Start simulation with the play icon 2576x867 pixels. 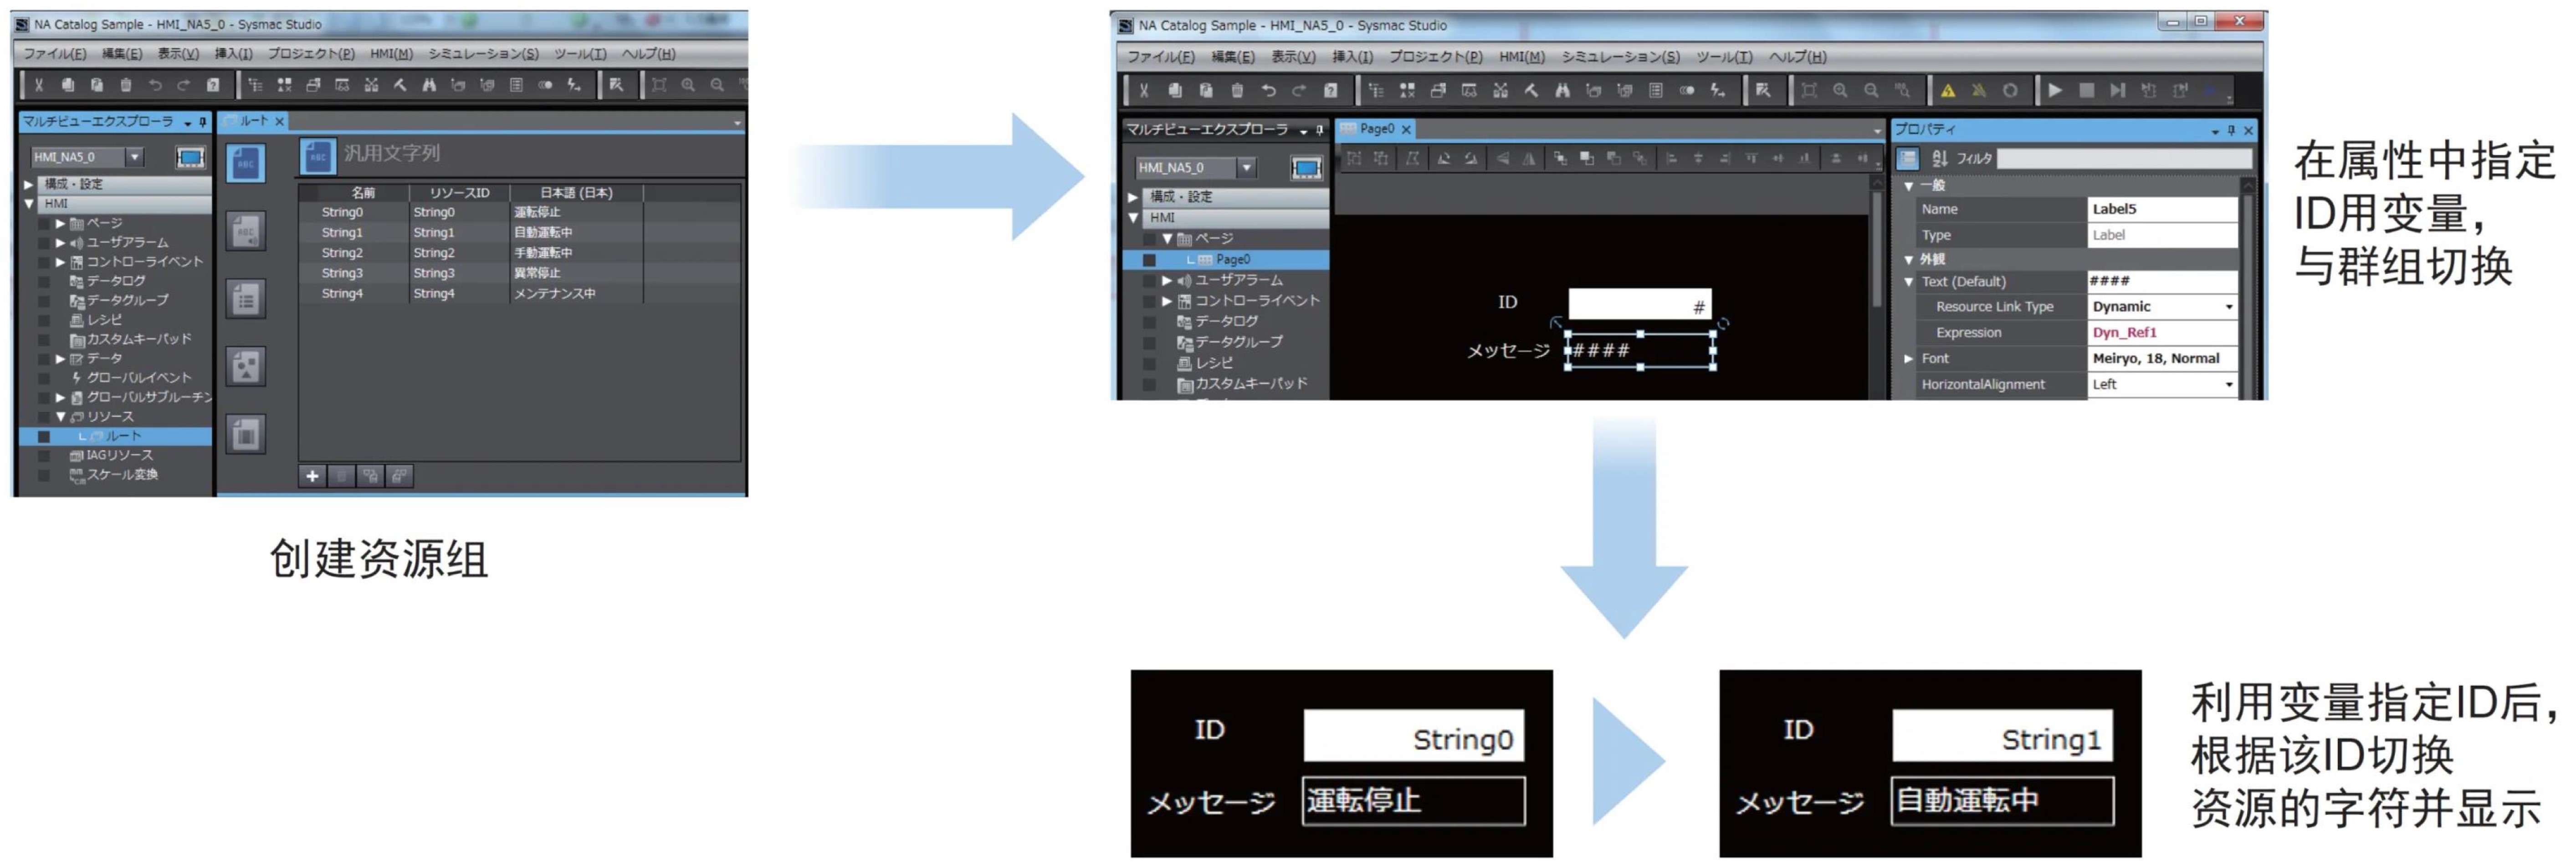tap(2054, 91)
